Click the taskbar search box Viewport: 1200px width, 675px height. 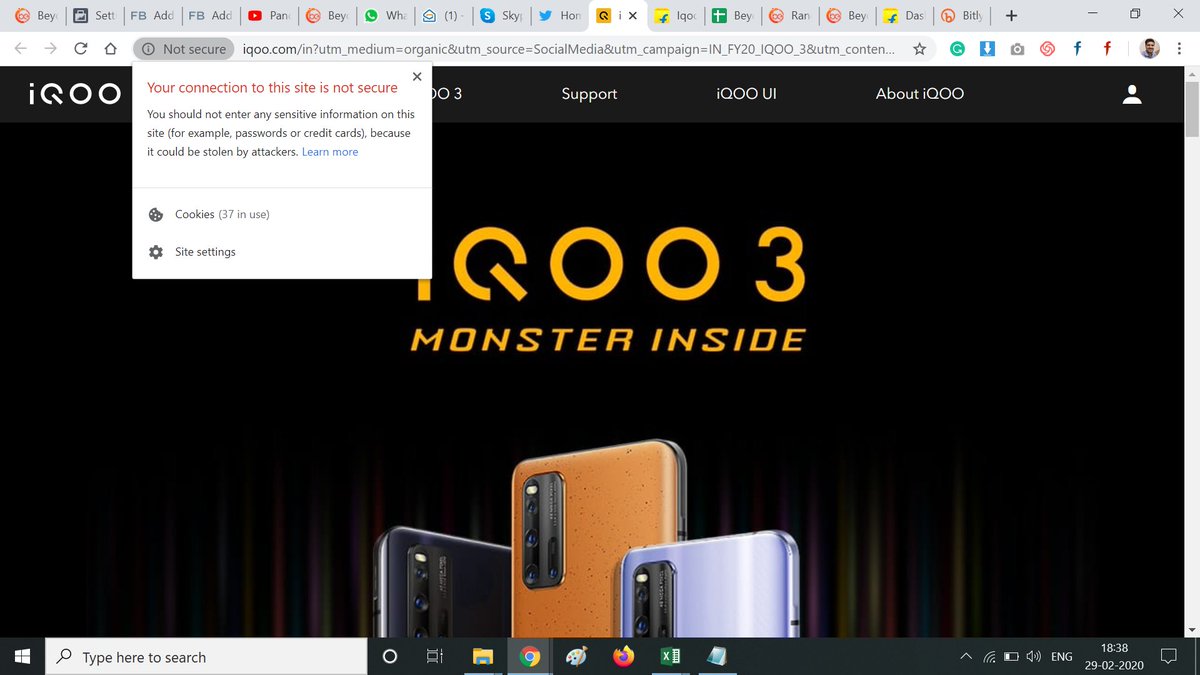207,657
